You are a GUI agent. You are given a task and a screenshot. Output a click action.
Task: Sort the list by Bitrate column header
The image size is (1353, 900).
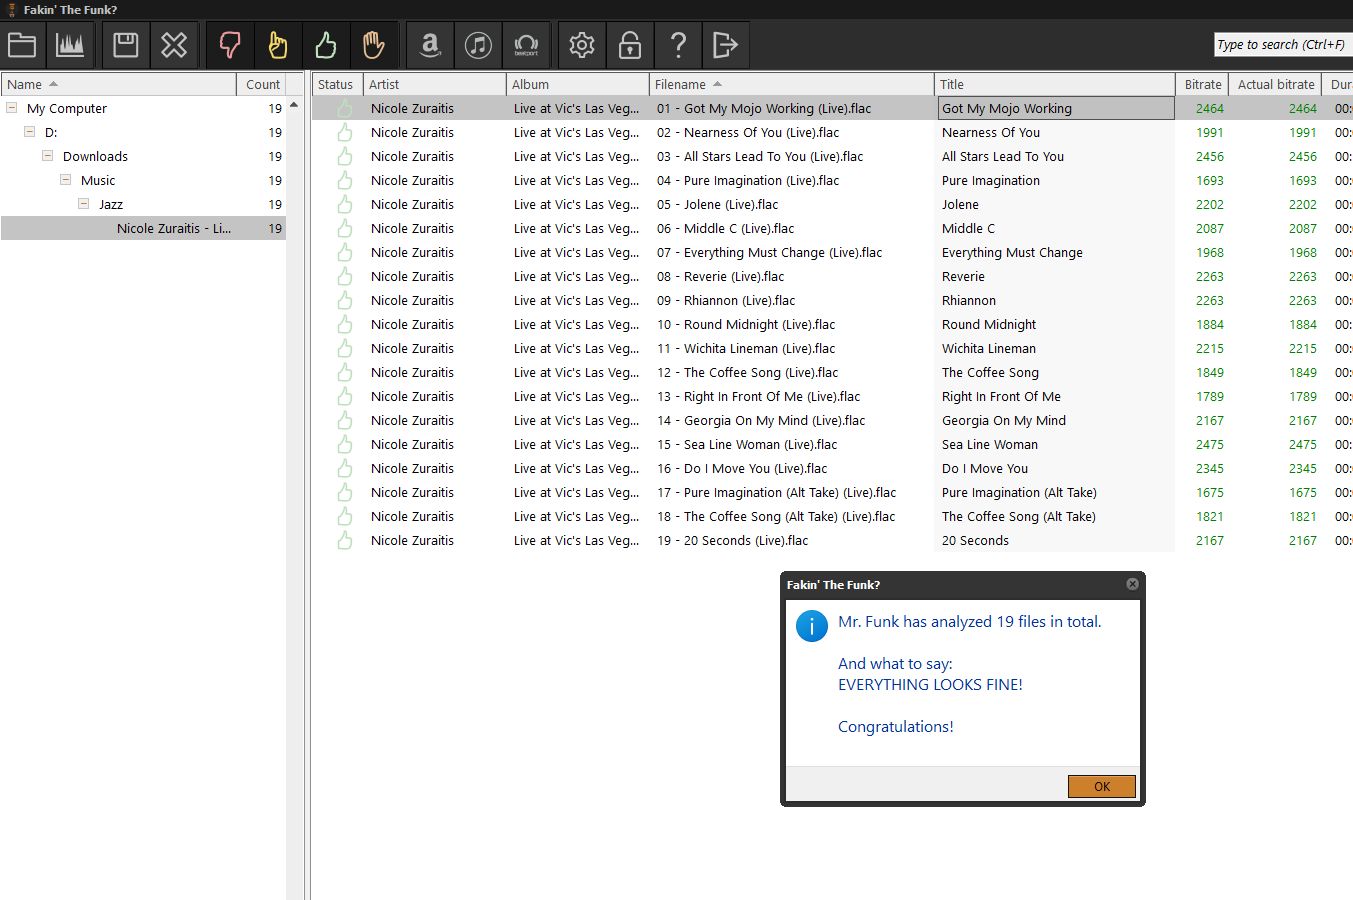[1202, 85]
